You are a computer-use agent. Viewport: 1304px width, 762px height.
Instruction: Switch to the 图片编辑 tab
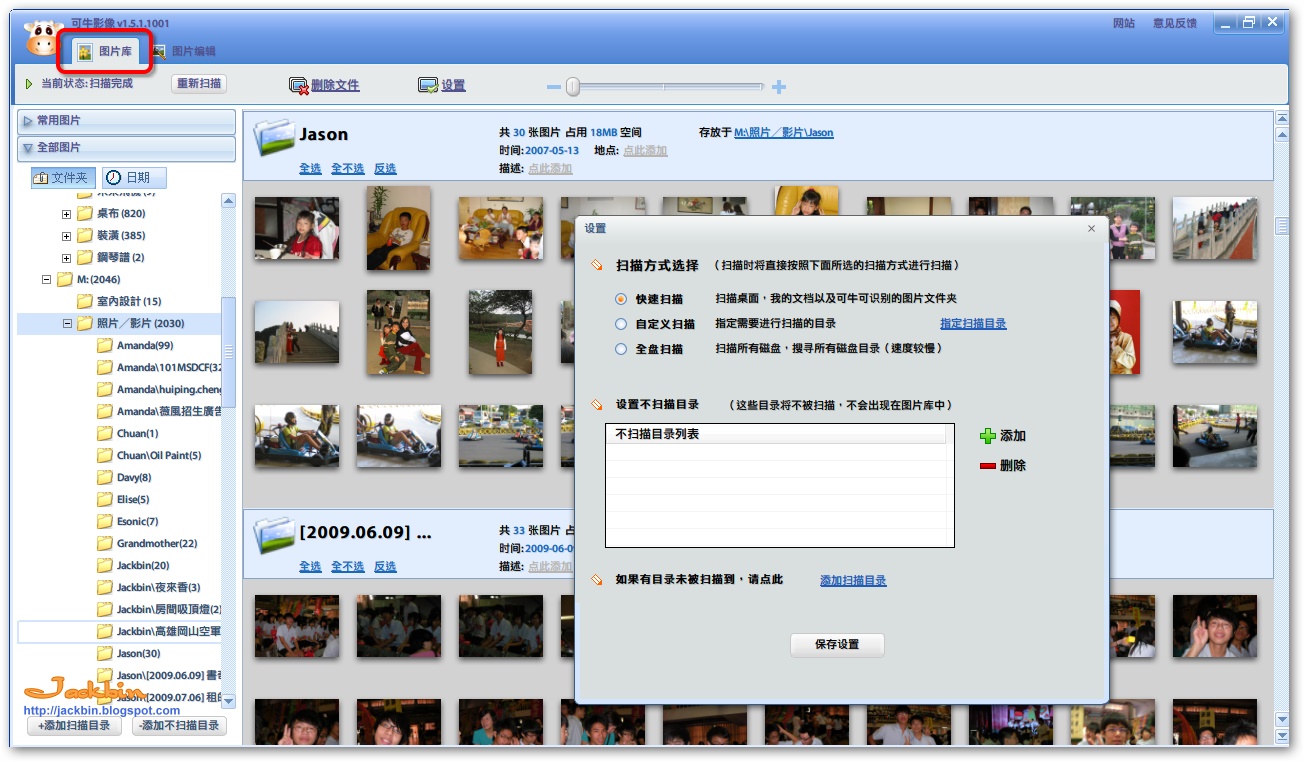(x=184, y=51)
